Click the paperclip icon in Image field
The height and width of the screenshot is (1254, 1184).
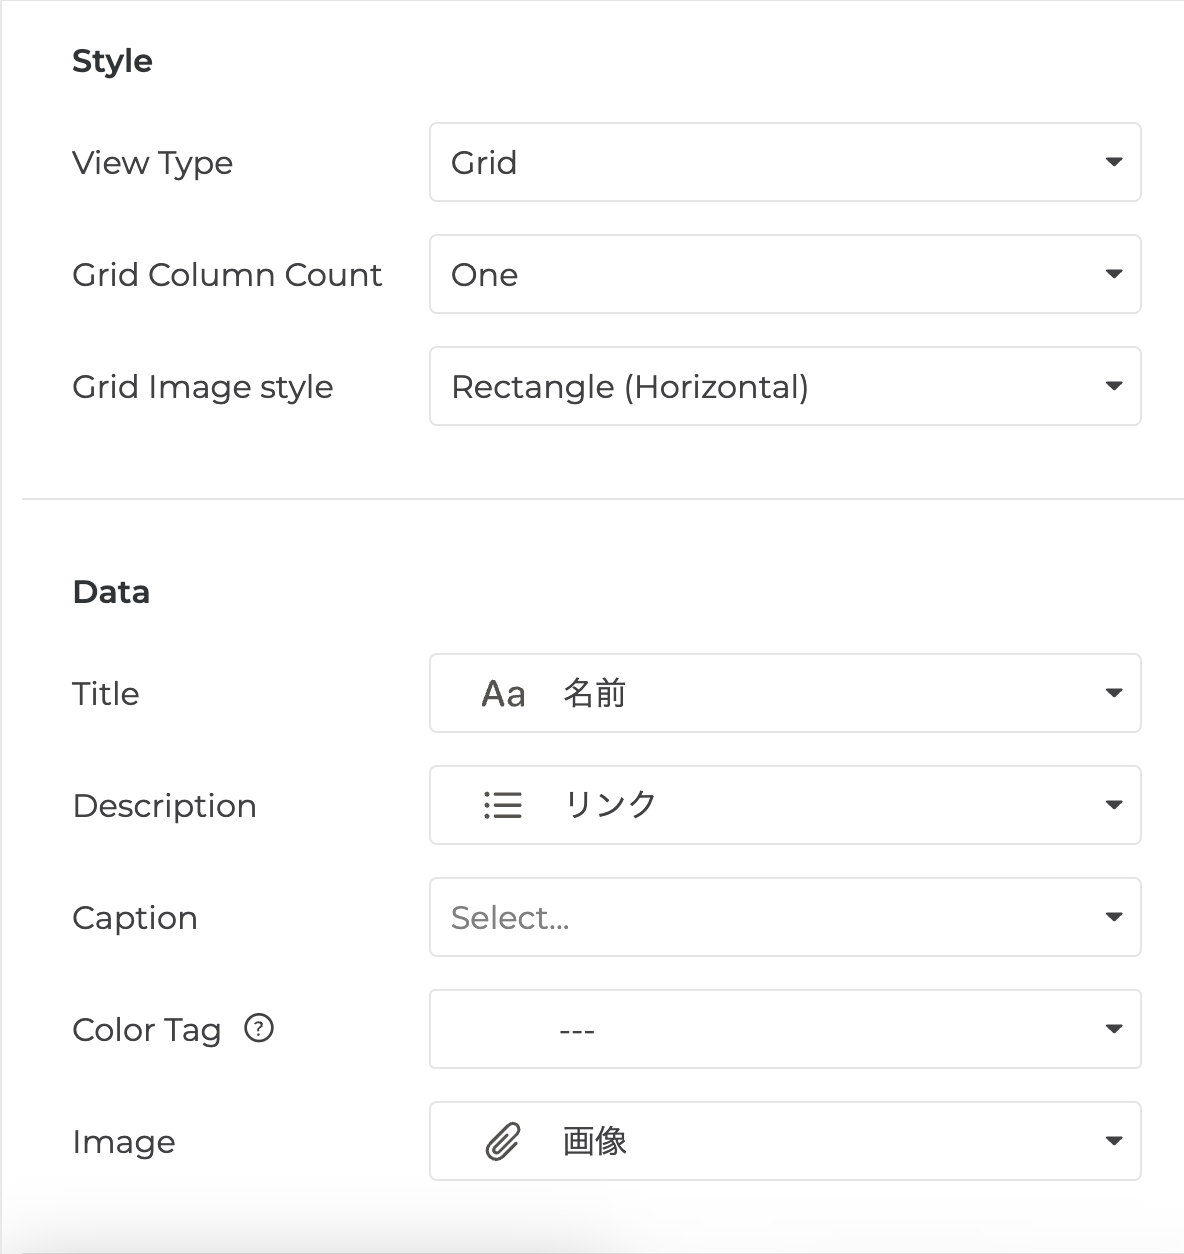click(503, 1142)
